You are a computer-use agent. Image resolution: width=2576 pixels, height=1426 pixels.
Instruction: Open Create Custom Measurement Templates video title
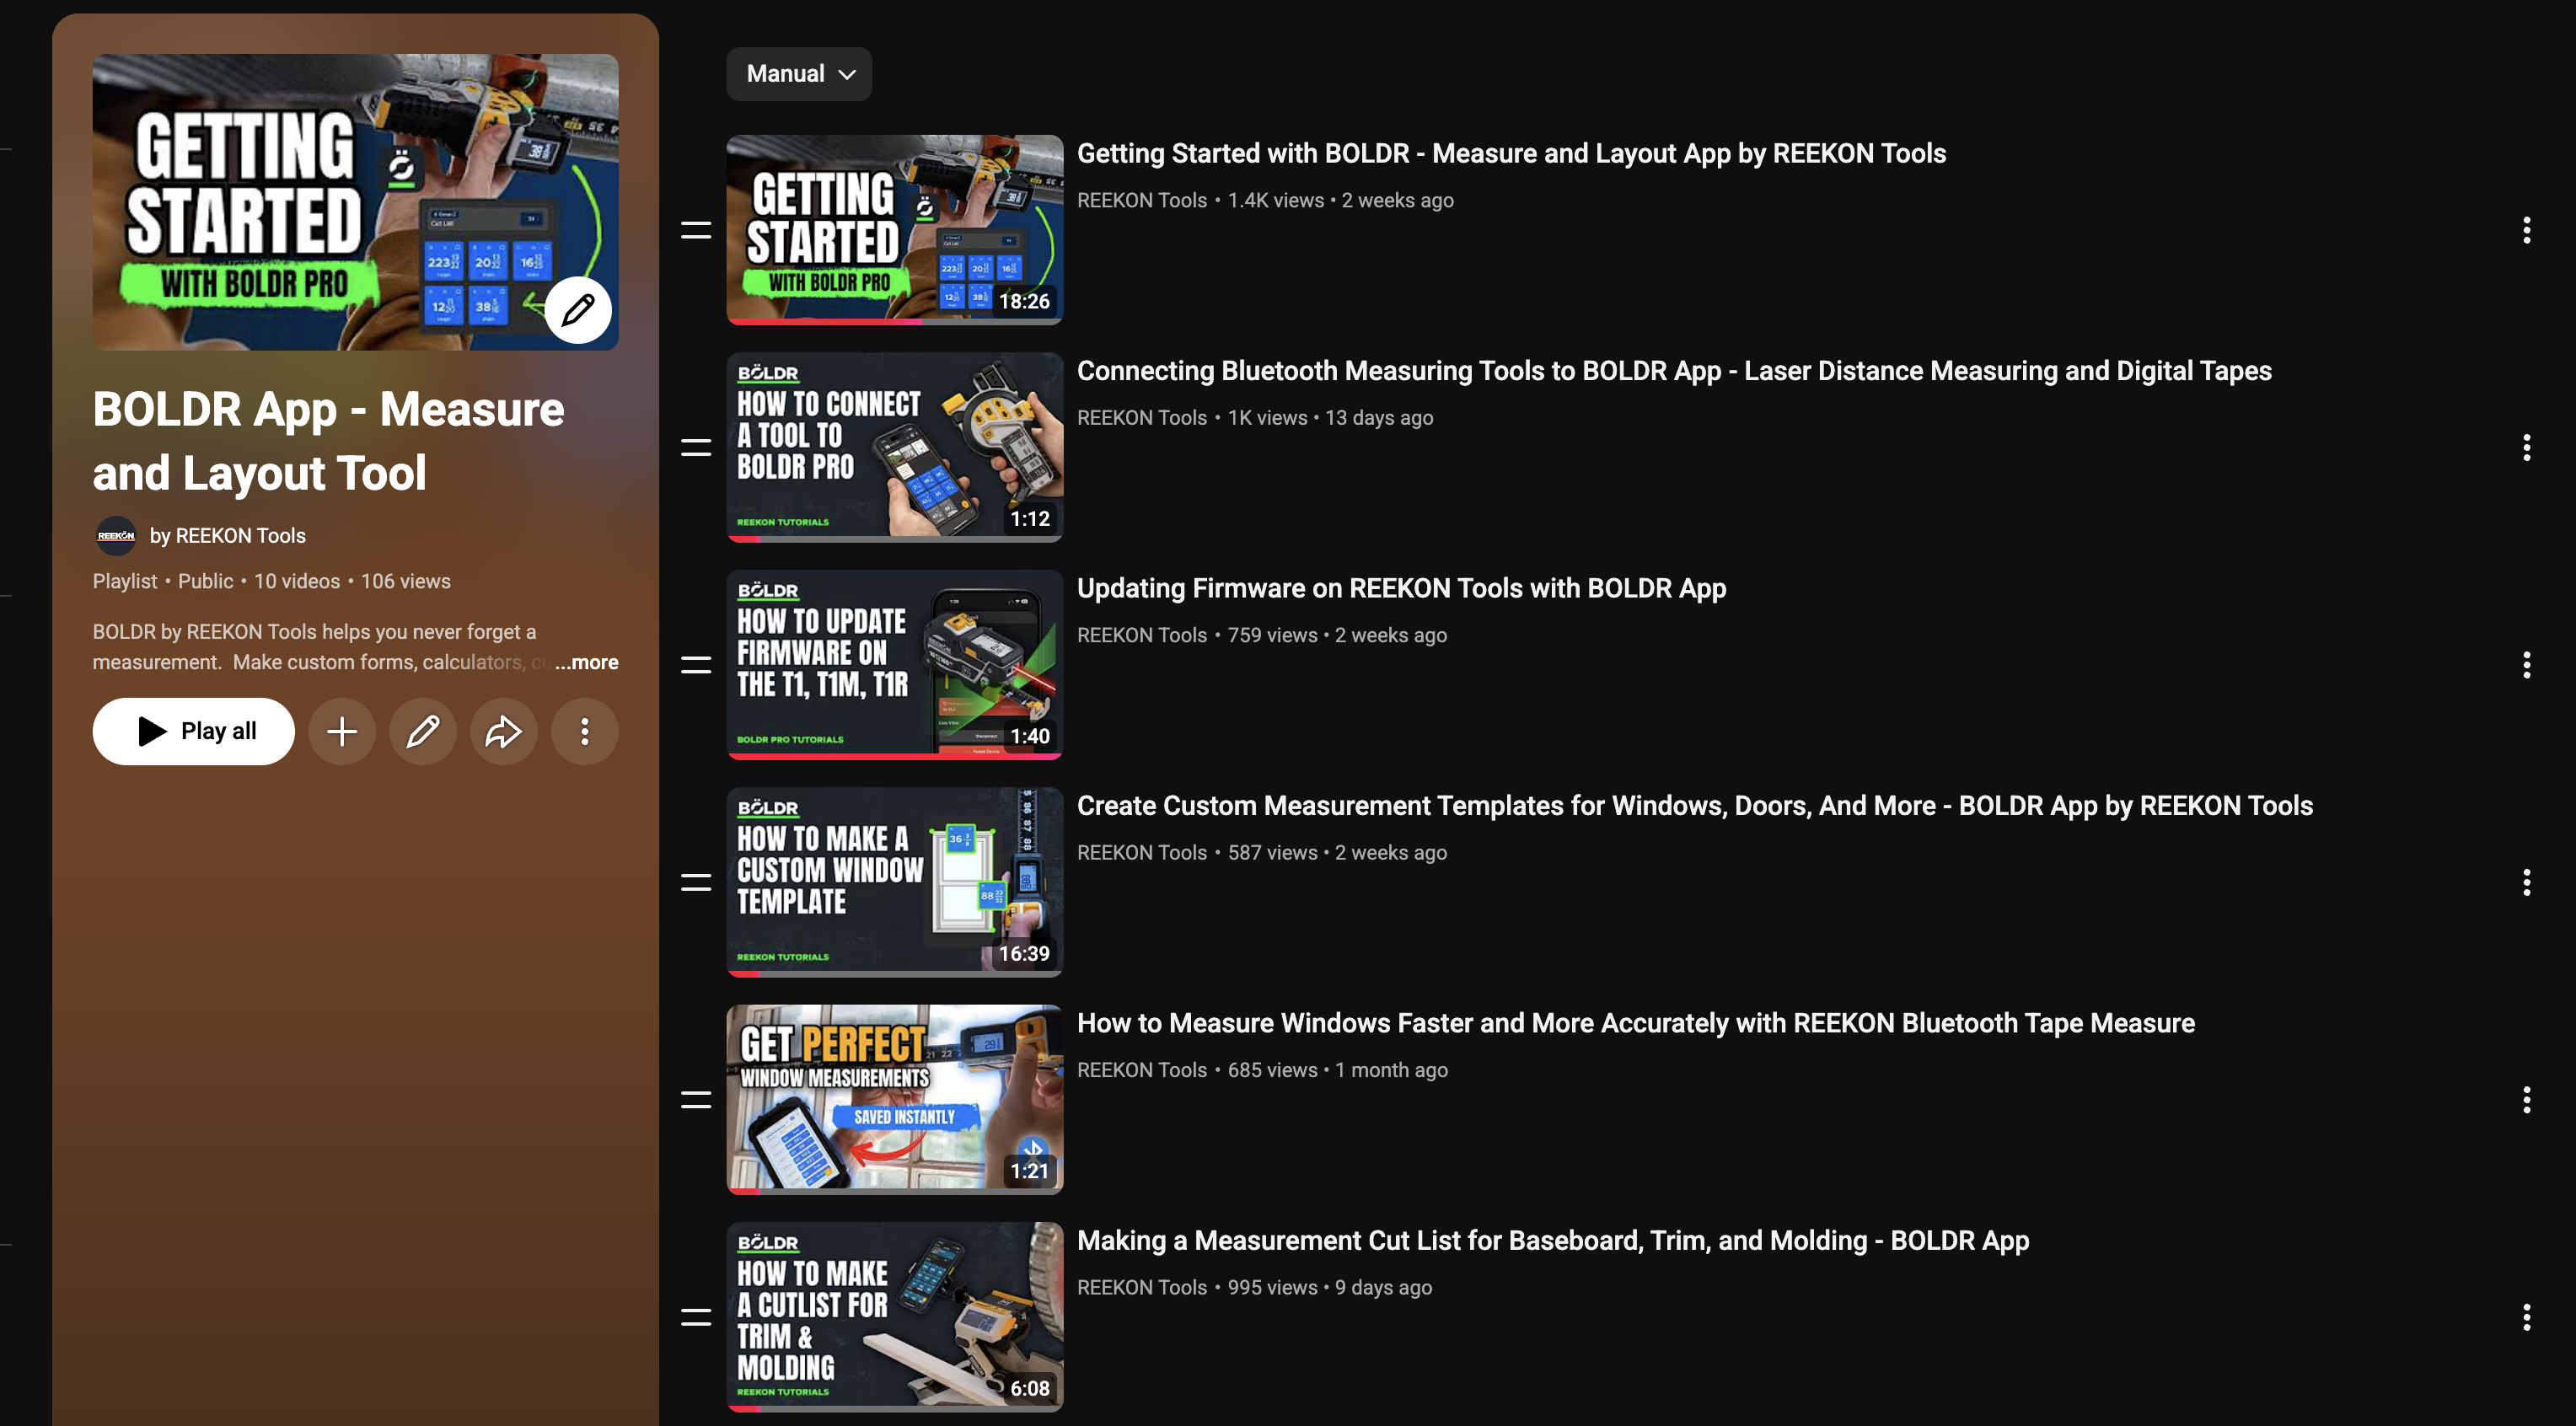coord(1695,805)
